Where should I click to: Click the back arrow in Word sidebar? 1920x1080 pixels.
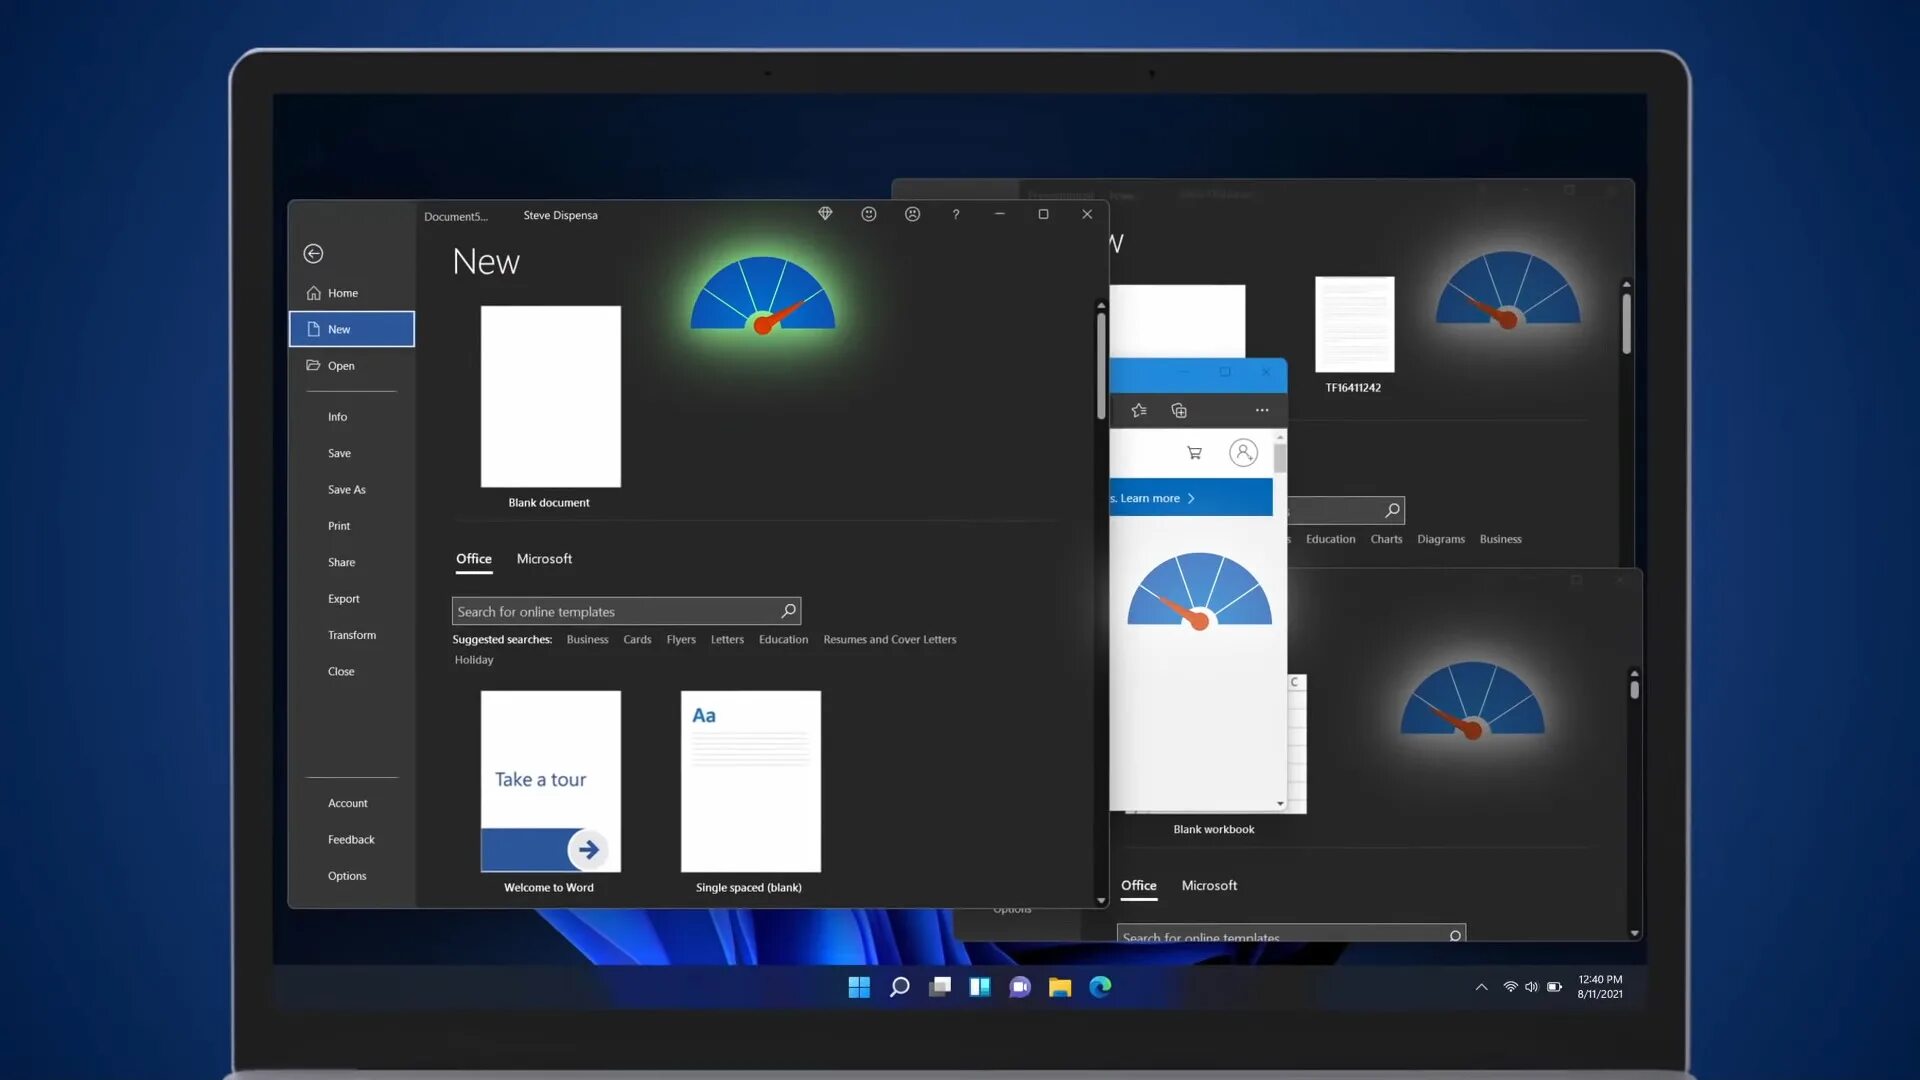coord(313,254)
